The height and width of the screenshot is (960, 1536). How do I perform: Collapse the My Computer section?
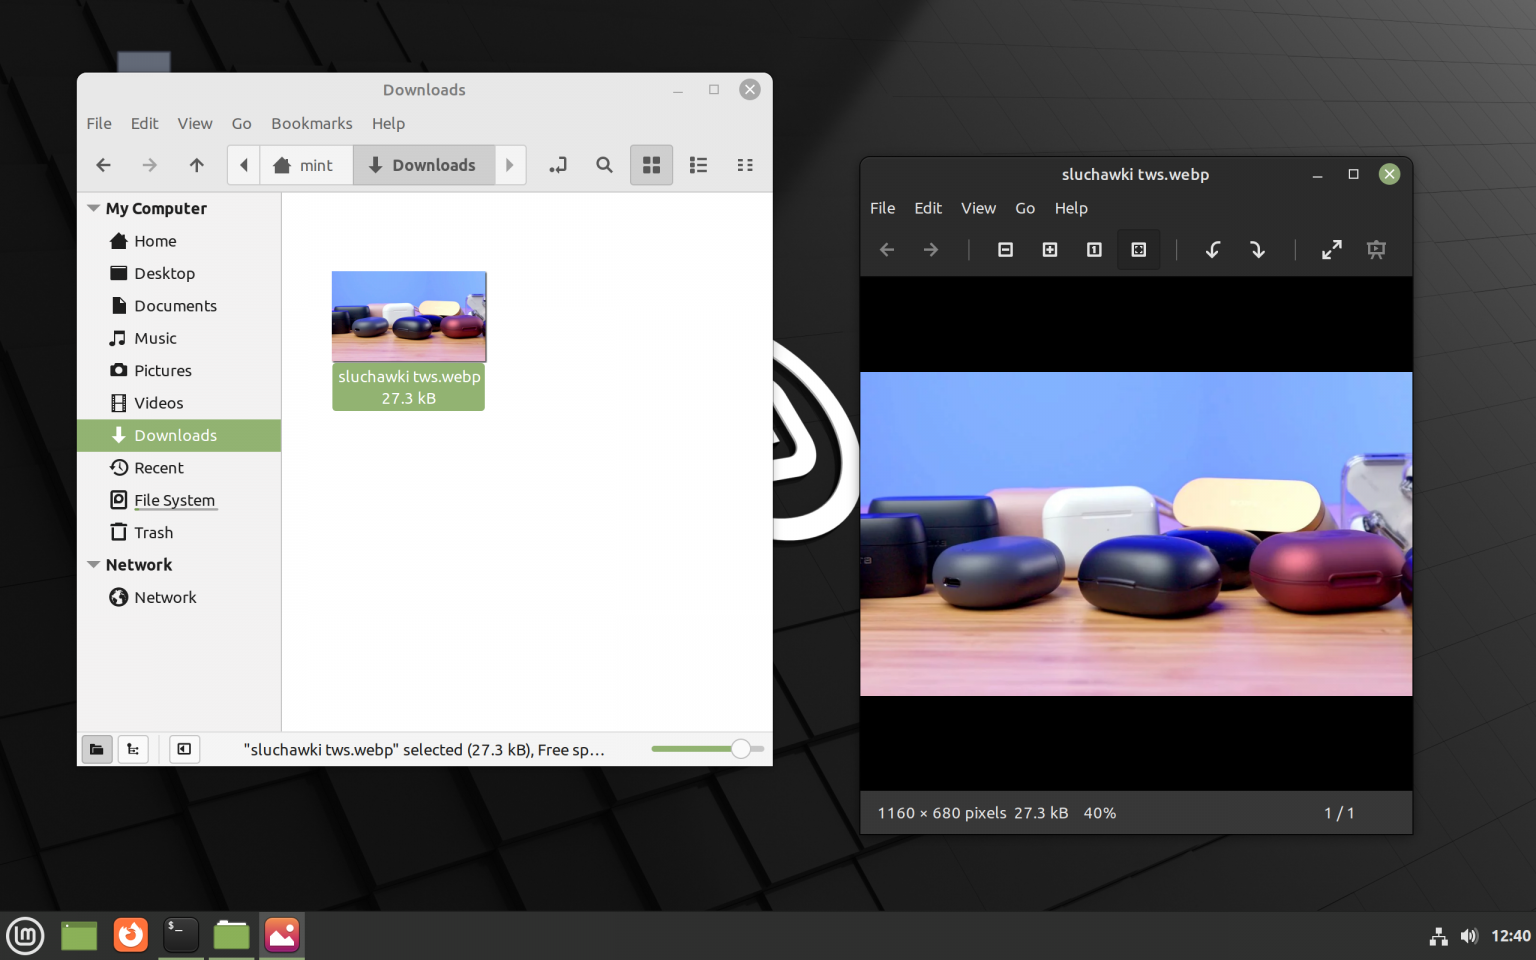tap(94, 208)
